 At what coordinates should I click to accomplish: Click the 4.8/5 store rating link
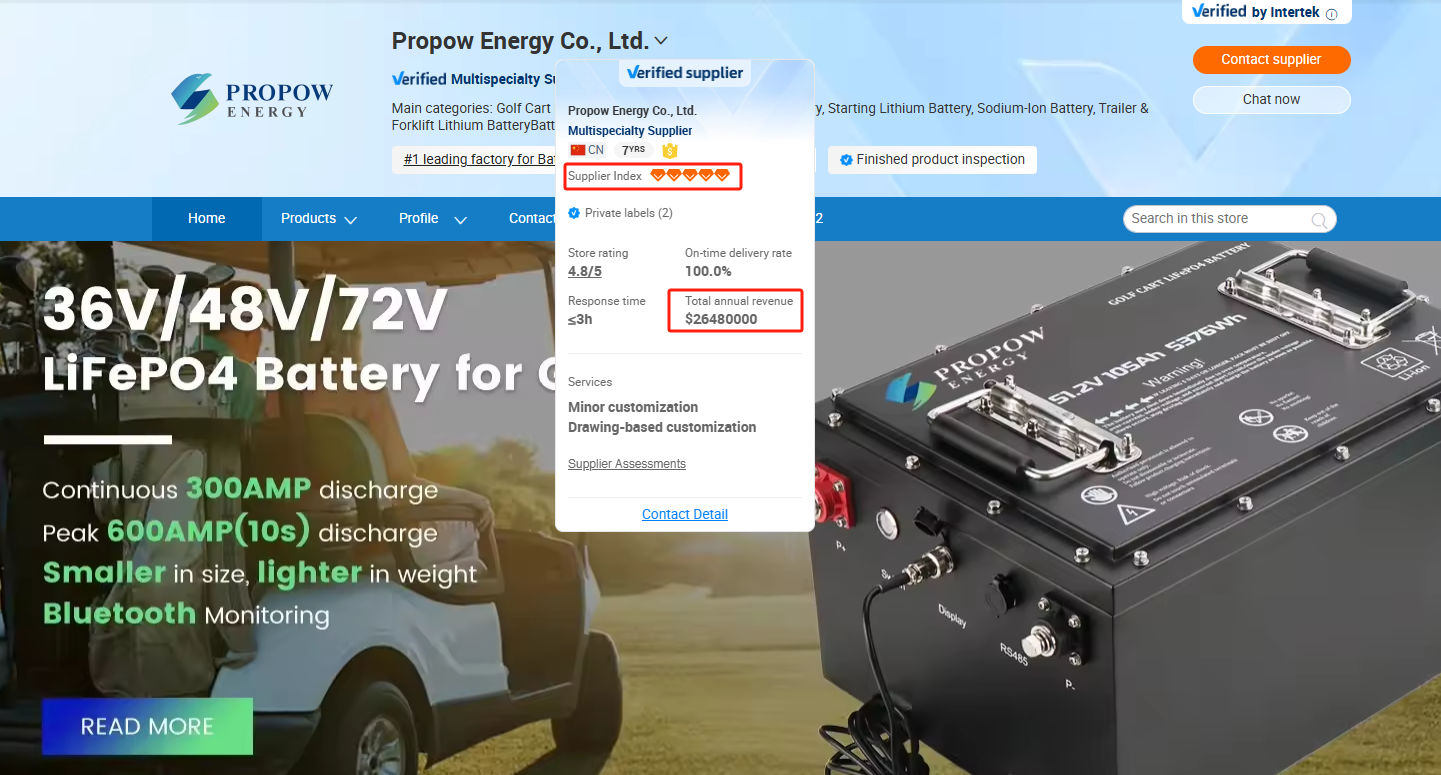point(585,271)
